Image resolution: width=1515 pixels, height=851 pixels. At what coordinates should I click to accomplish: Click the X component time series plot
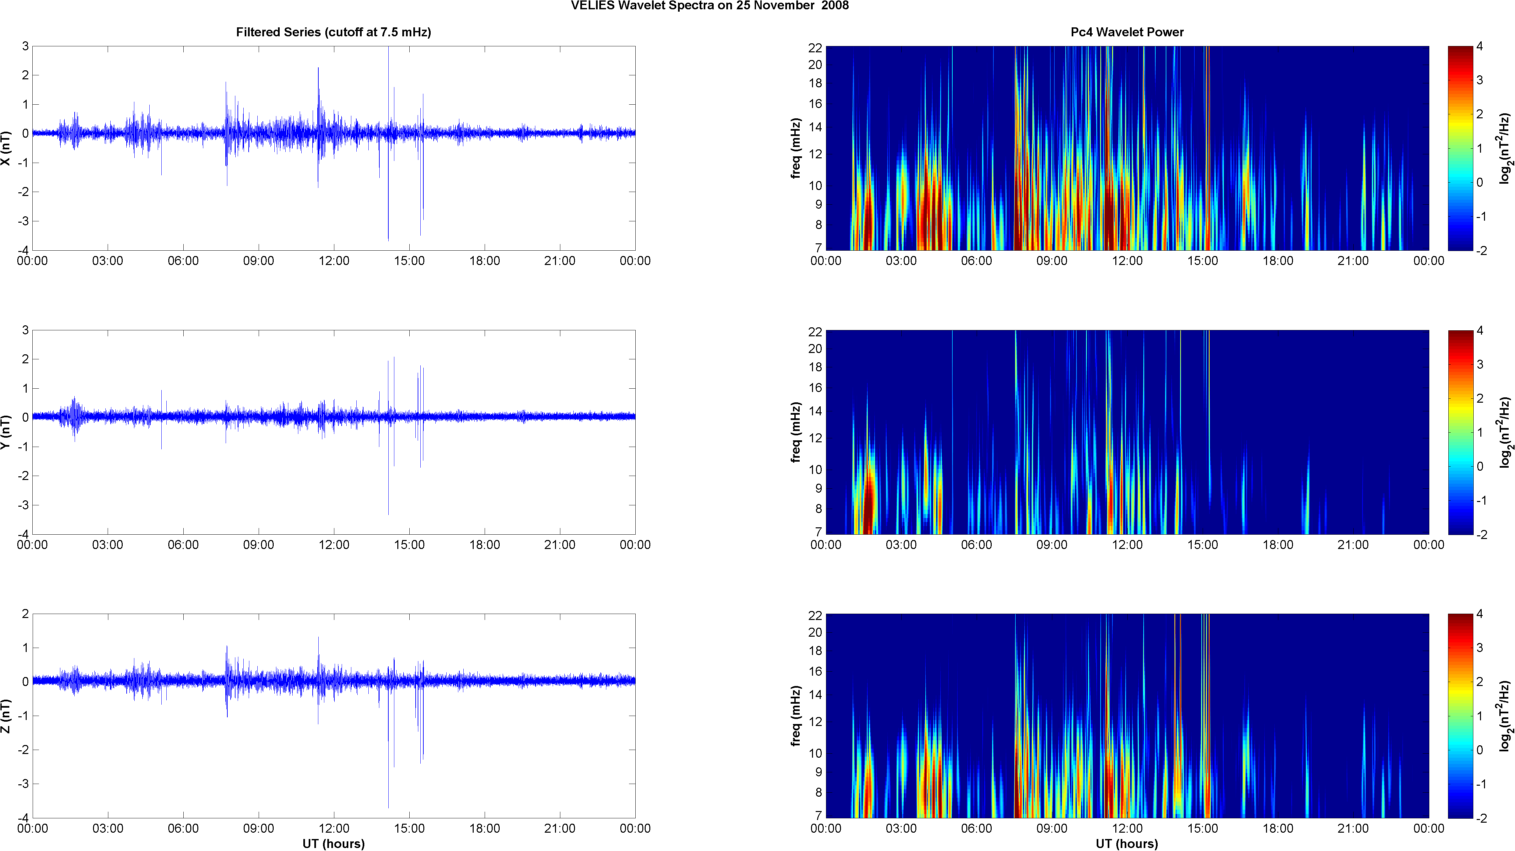(333, 148)
